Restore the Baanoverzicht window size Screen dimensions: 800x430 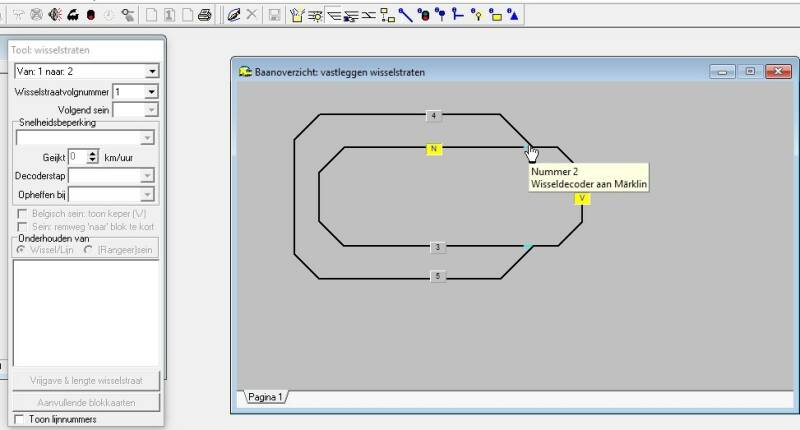coord(750,71)
